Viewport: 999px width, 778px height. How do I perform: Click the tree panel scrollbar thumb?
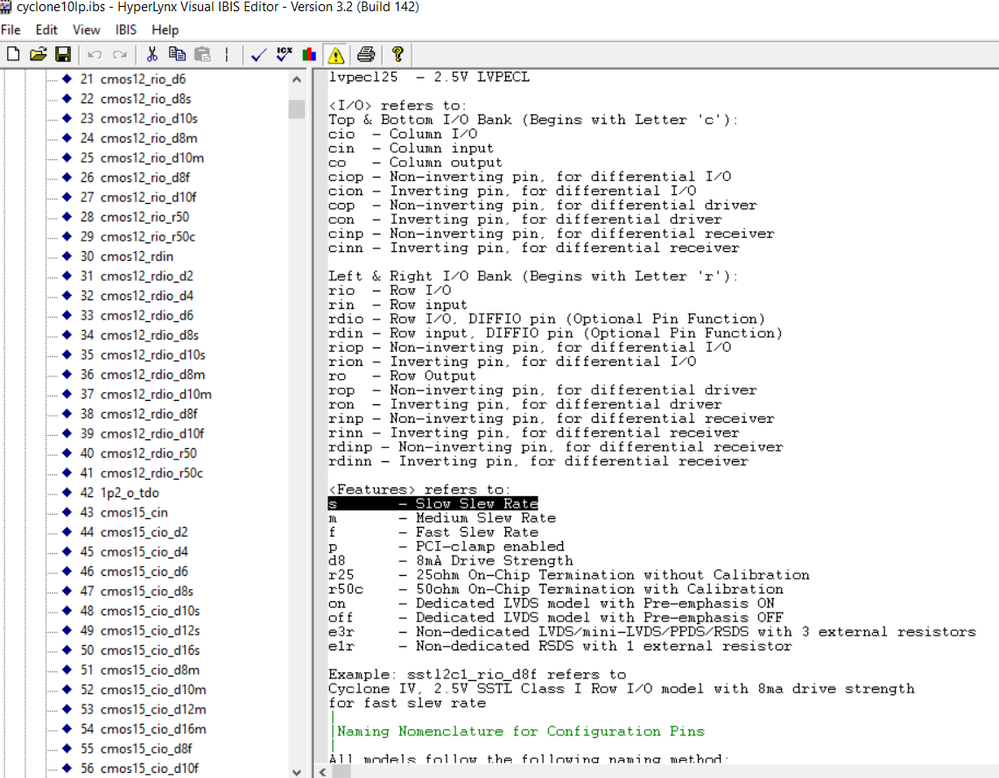pyautogui.click(x=296, y=109)
